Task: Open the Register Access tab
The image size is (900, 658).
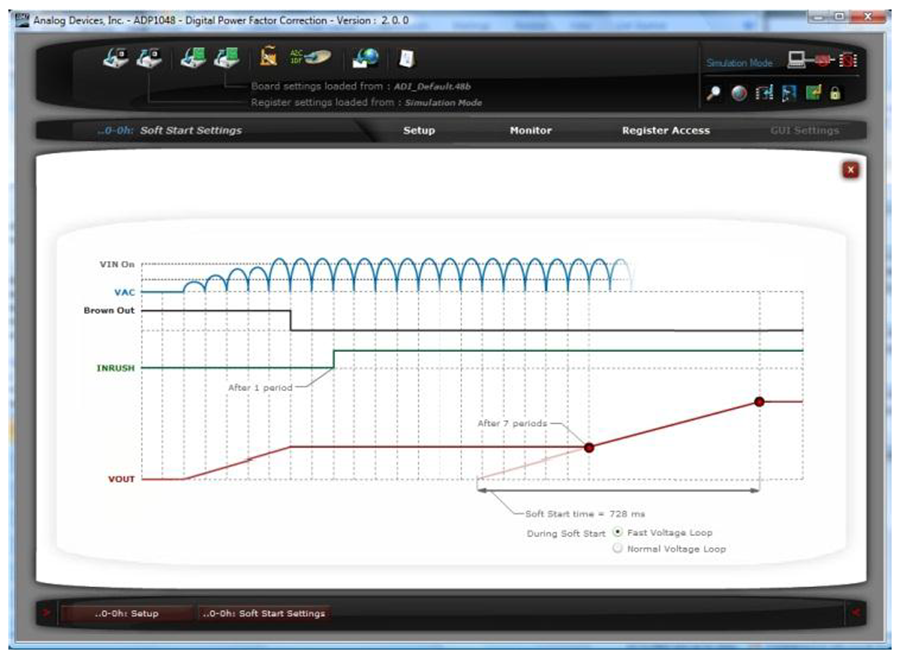Action: 666,130
